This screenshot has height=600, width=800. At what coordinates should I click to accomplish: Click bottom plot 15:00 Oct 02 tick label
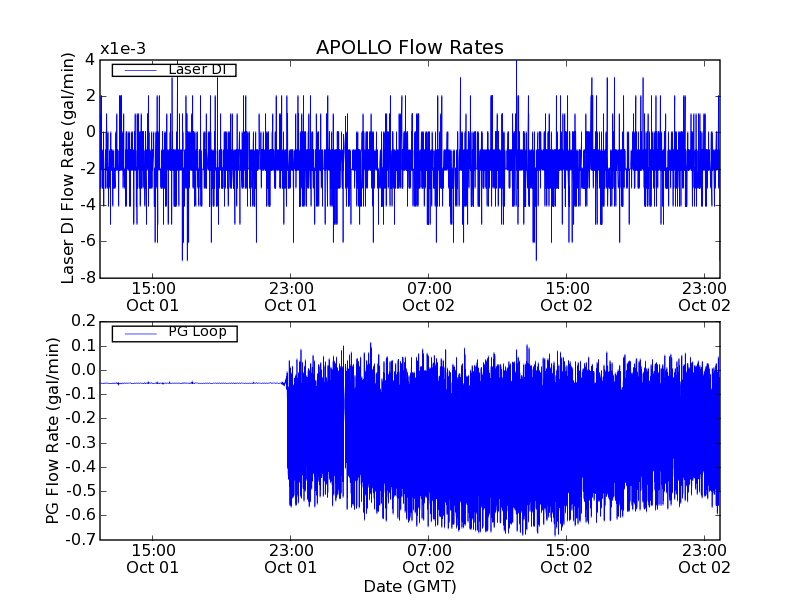tap(566, 559)
